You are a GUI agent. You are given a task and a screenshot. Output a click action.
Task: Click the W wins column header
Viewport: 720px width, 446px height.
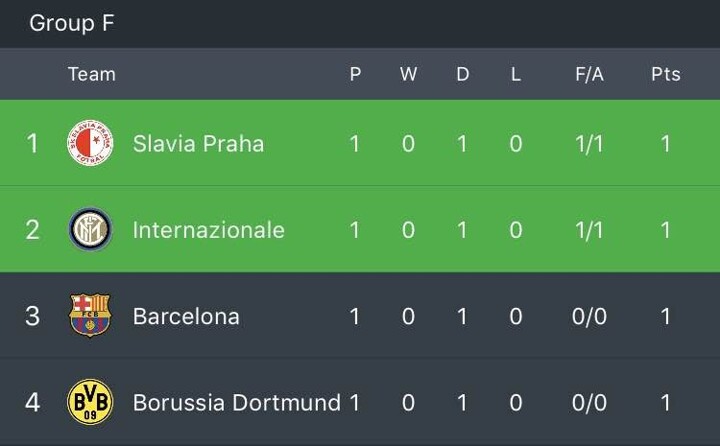tap(408, 74)
